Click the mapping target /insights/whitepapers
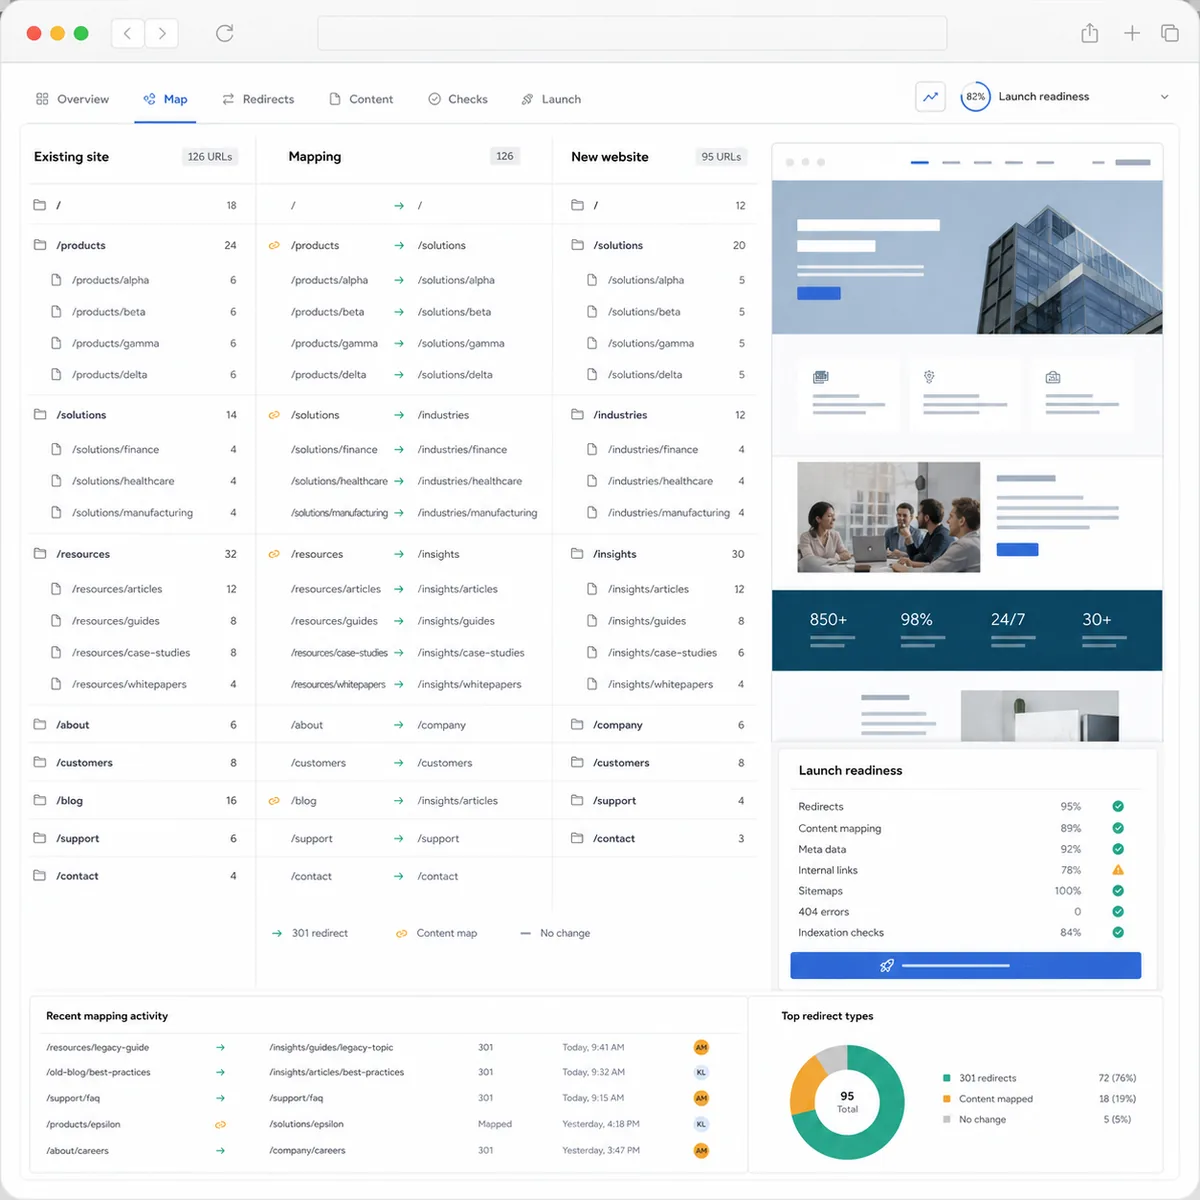This screenshot has height=1200, width=1200. pyautogui.click(x=469, y=685)
